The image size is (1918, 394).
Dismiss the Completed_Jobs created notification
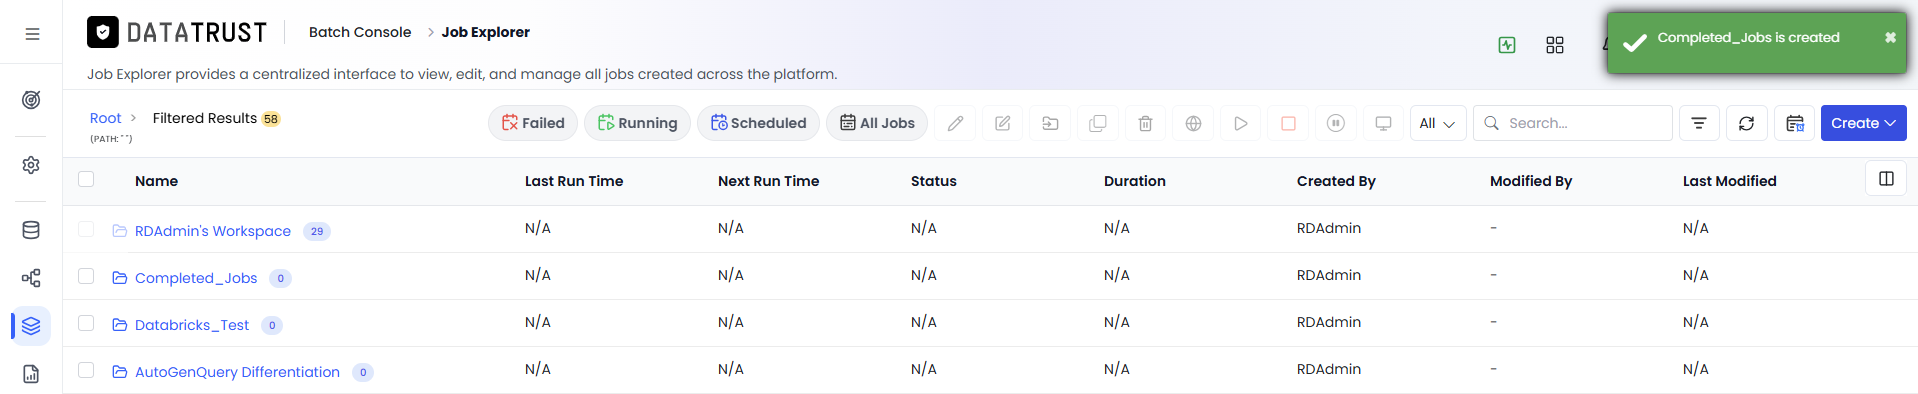pos(1890,37)
